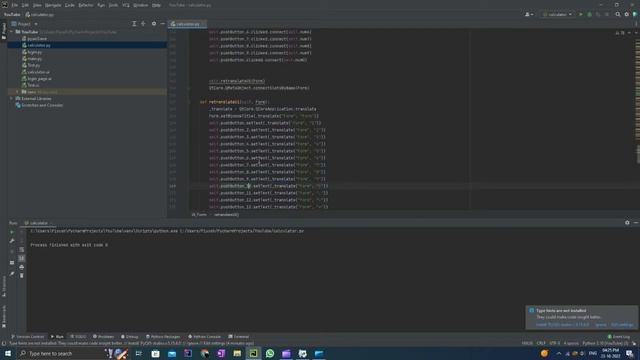Open IDE settings gear in the top toolbar
The width and height of the screenshot is (640, 360).
point(627,14)
